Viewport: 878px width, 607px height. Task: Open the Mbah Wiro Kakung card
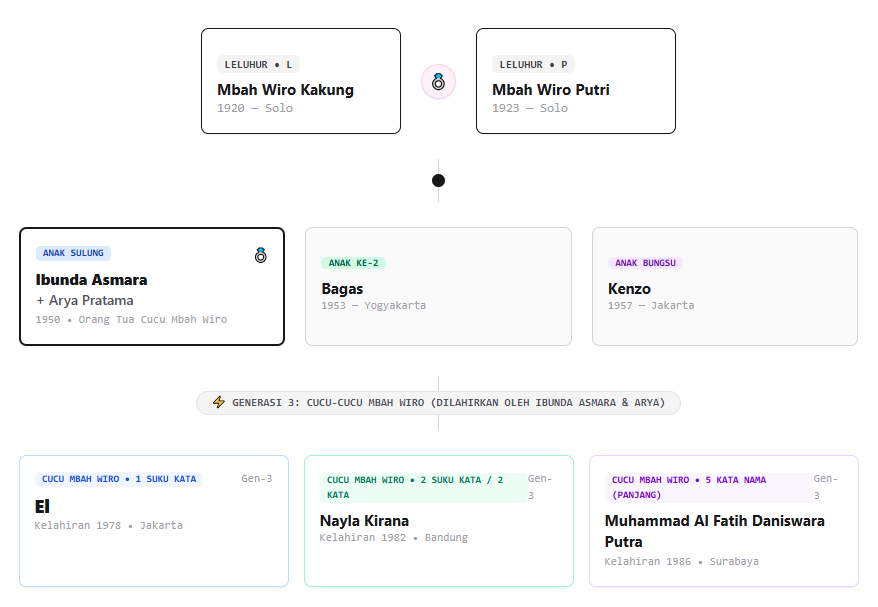click(301, 81)
